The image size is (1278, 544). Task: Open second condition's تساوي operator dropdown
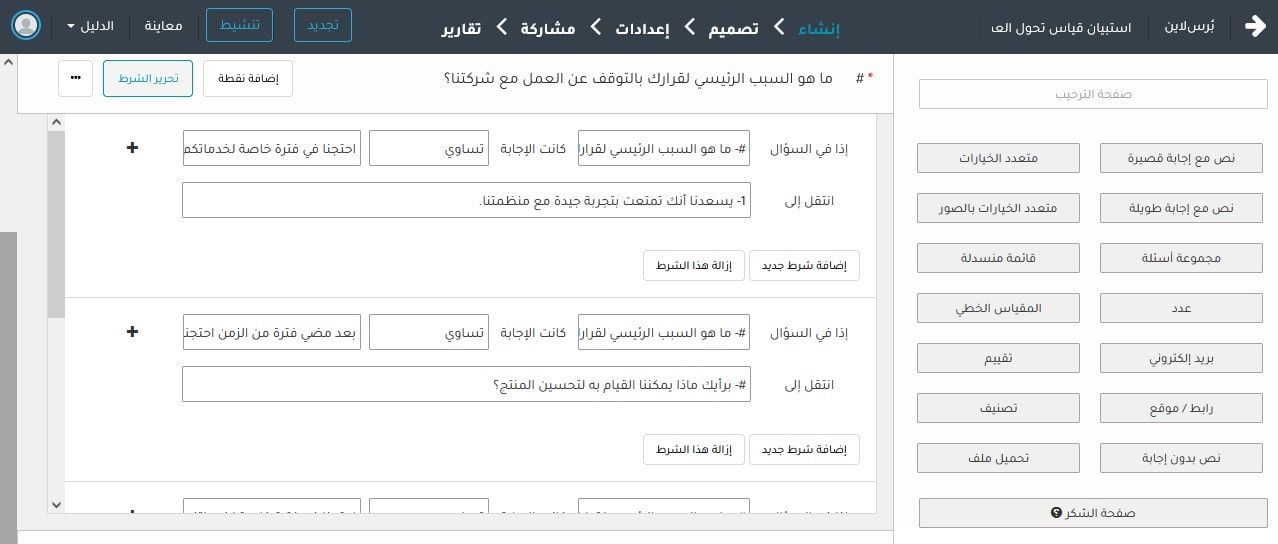(x=429, y=332)
